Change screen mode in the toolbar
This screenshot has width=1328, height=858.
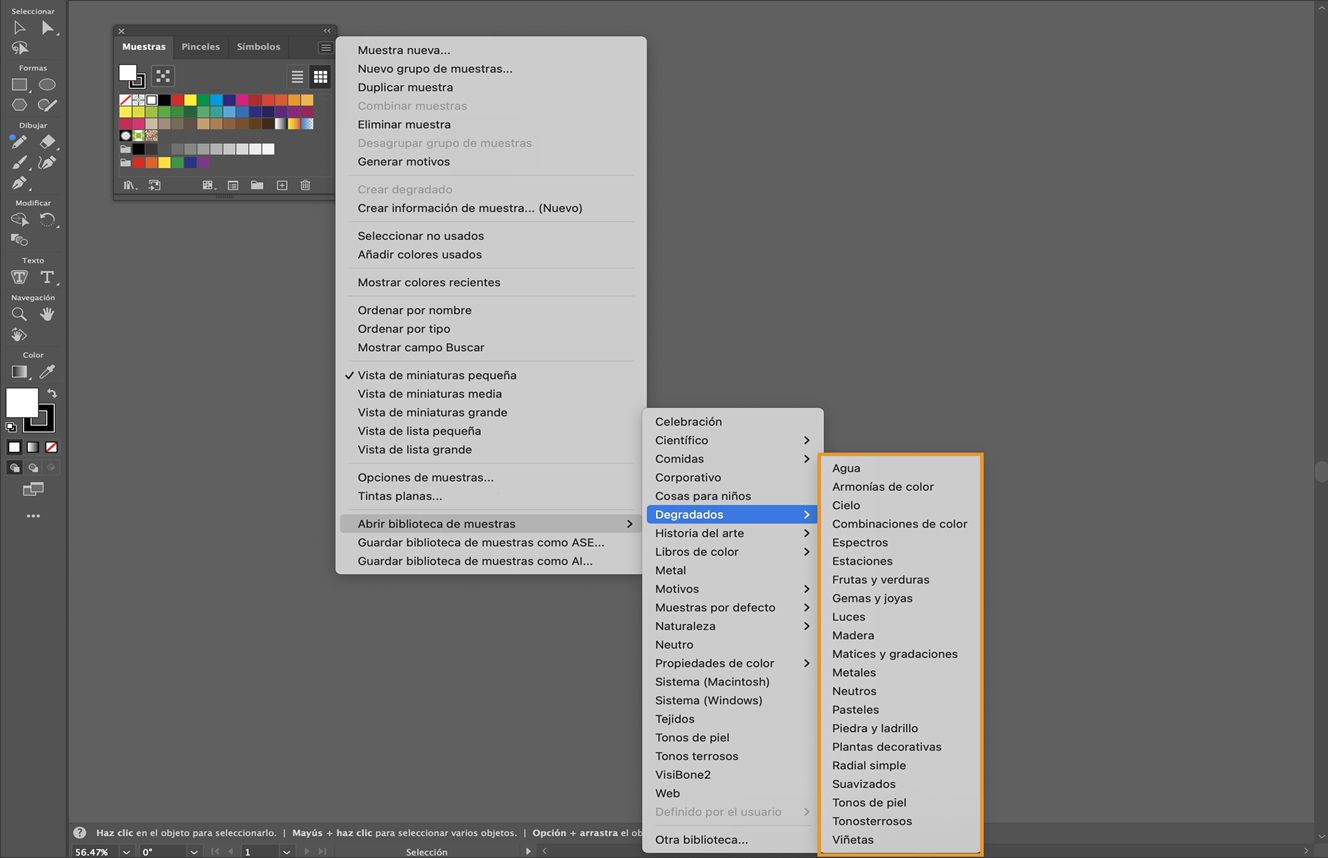click(33, 489)
